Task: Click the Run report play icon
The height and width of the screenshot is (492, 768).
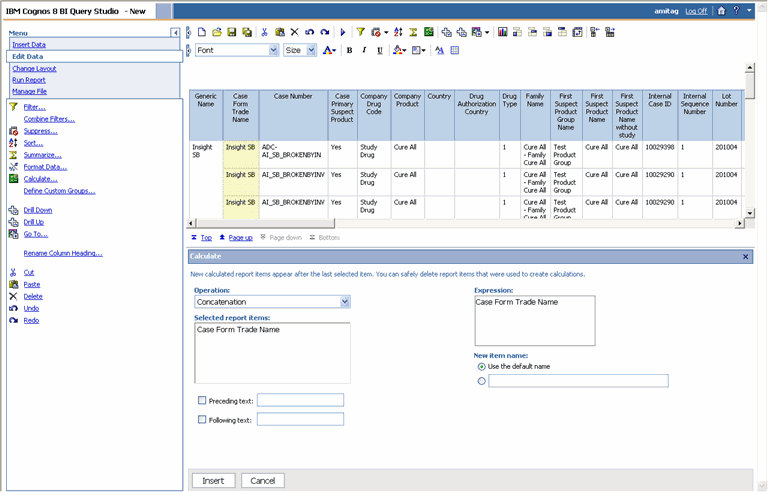Action: tap(343, 32)
